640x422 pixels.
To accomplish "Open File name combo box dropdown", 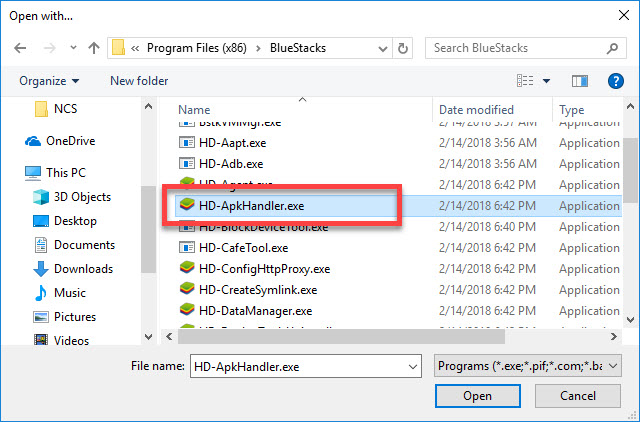I will click(x=413, y=366).
